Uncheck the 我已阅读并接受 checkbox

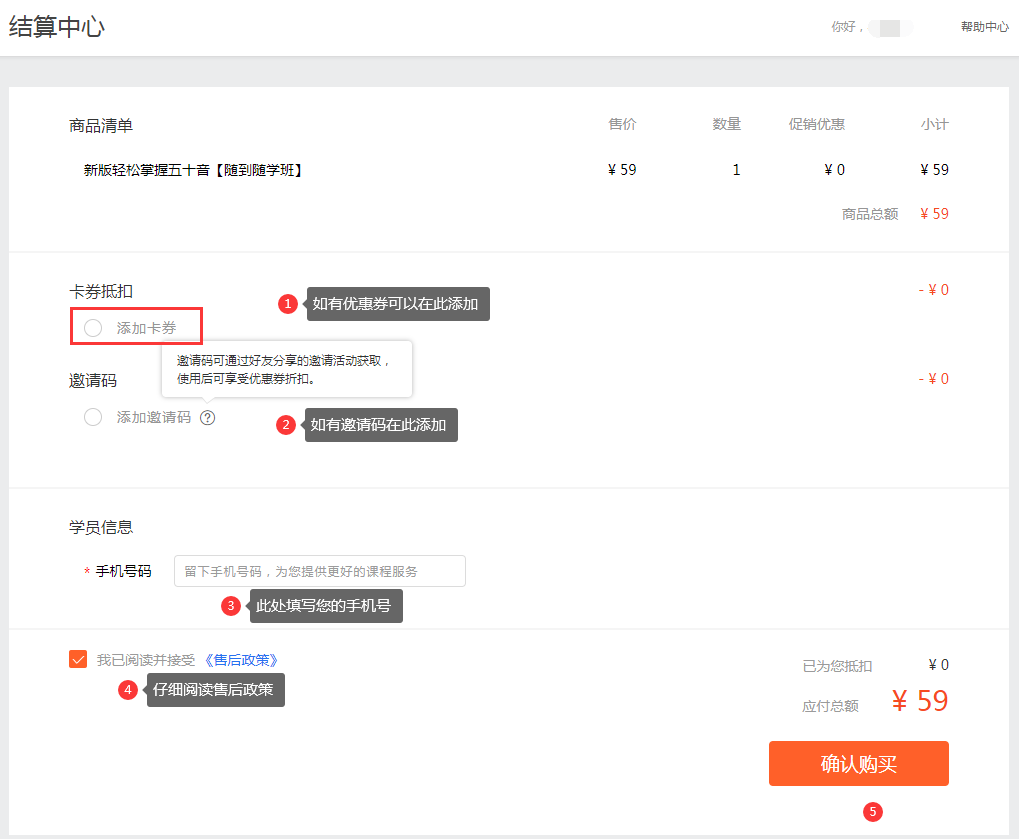(78, 659)
